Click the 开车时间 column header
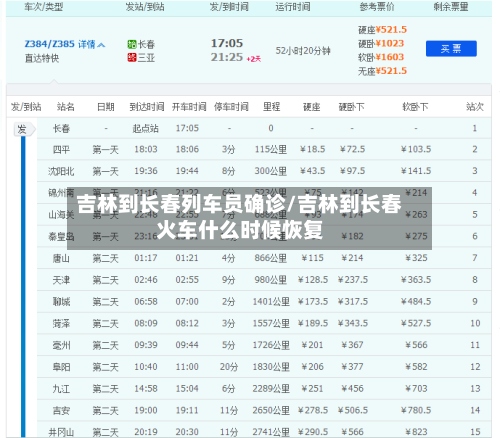The height and width of the screenshot is (438, 500). coord(189,107)
